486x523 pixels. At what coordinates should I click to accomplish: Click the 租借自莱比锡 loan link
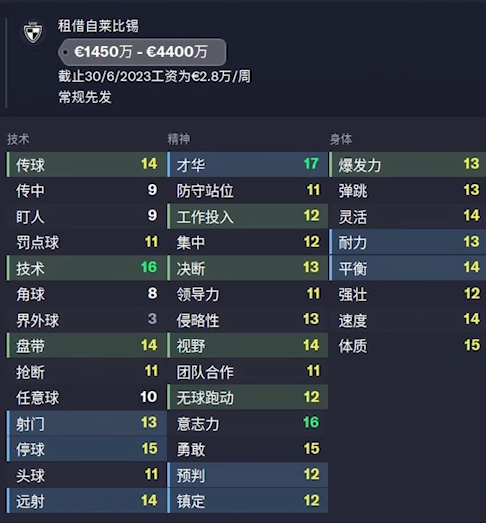pyautogui.click(x=98, y=26)
